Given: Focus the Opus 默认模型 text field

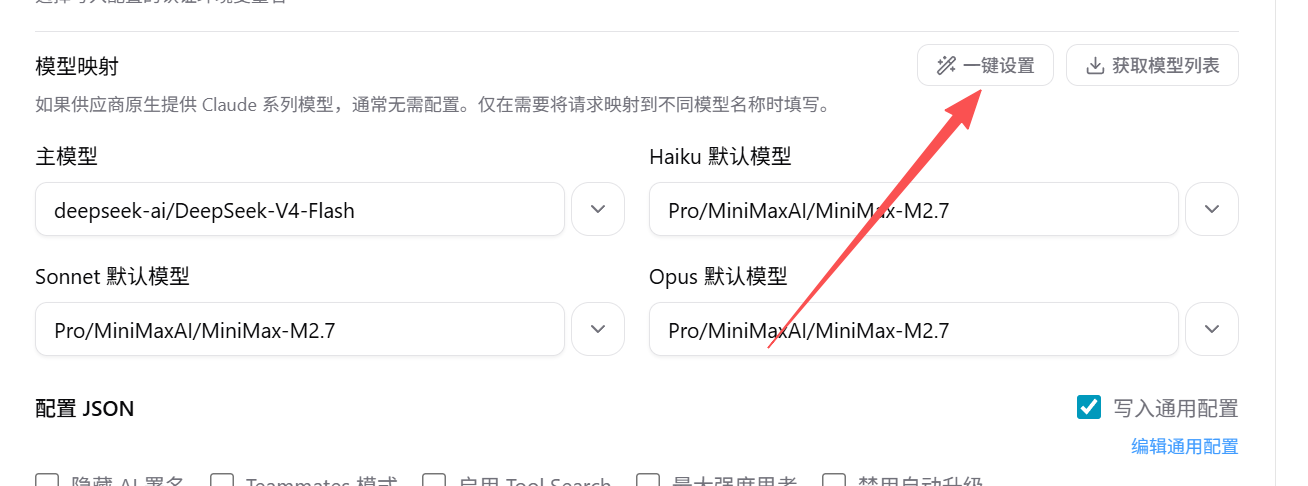Looking at the screenshot, I should (914, 329).
